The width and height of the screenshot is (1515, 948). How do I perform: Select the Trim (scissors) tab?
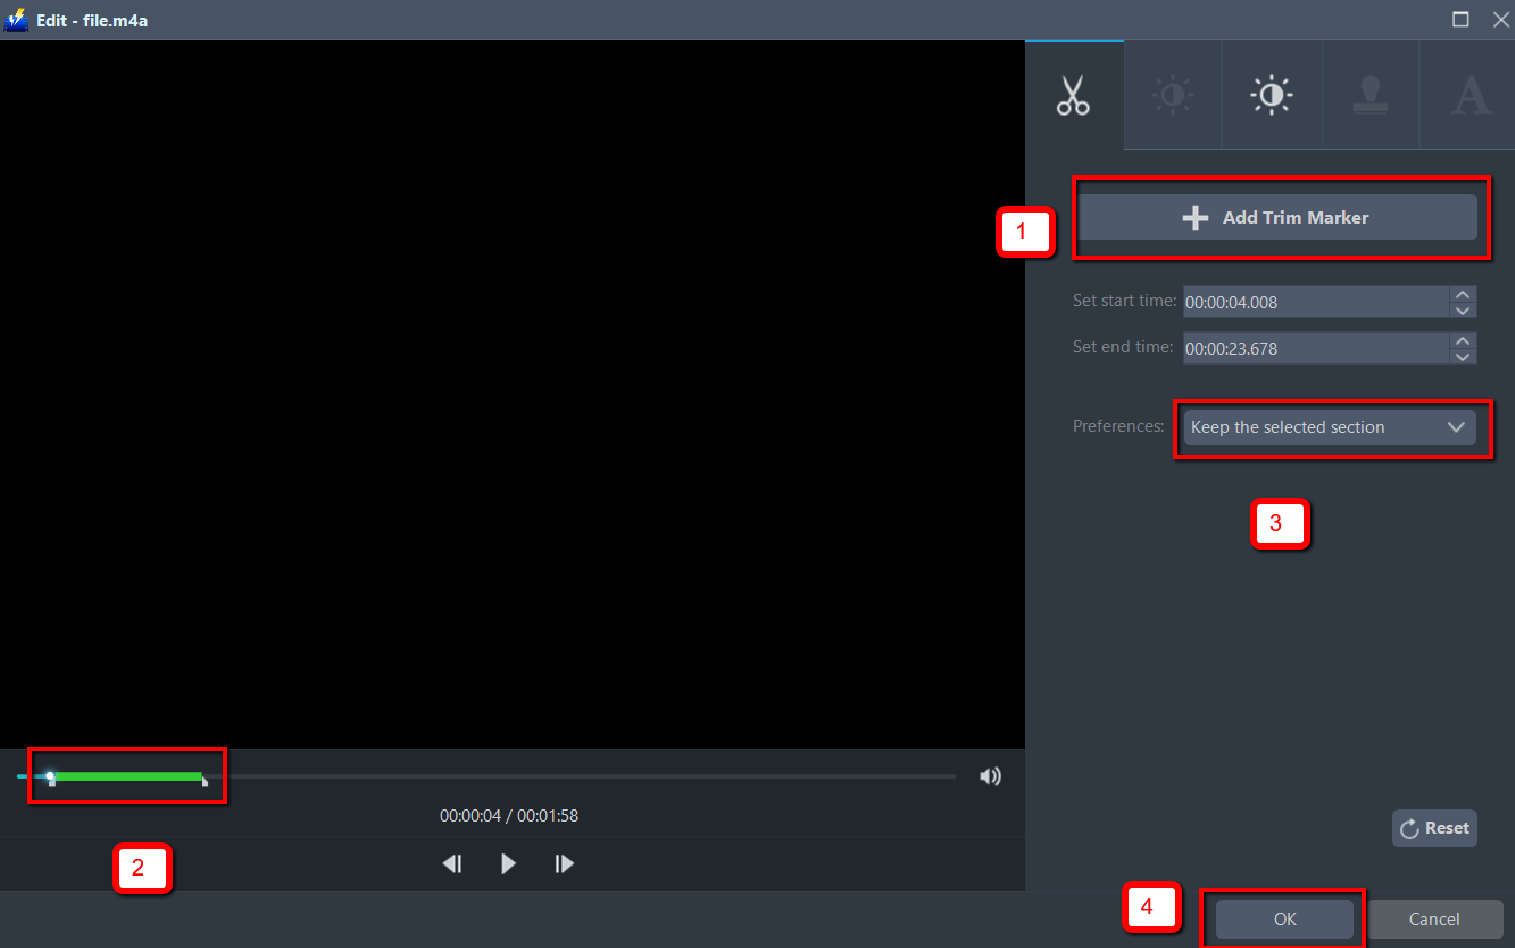(1073, 95)
